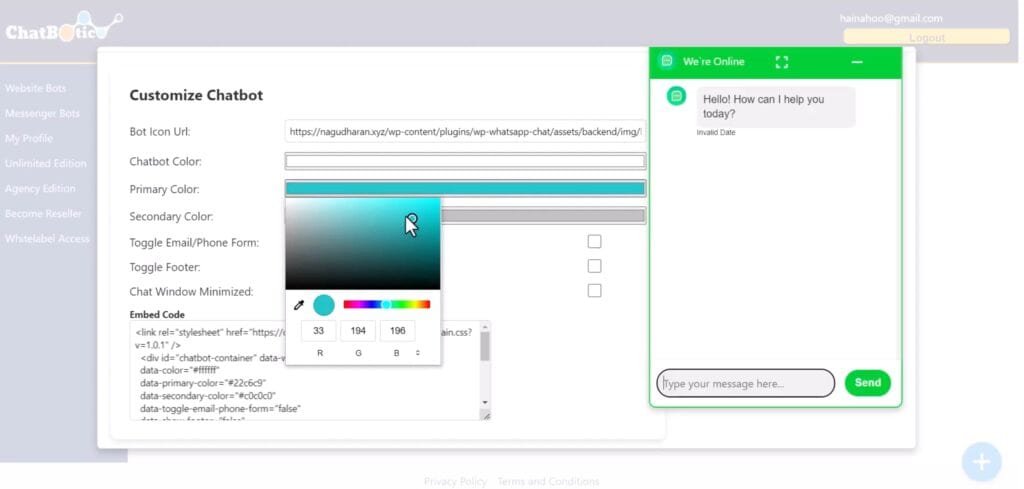Click the hainahoo@gmail.com account email
The width and height of the screenshot is (1024, 489).
click(891, 18)
